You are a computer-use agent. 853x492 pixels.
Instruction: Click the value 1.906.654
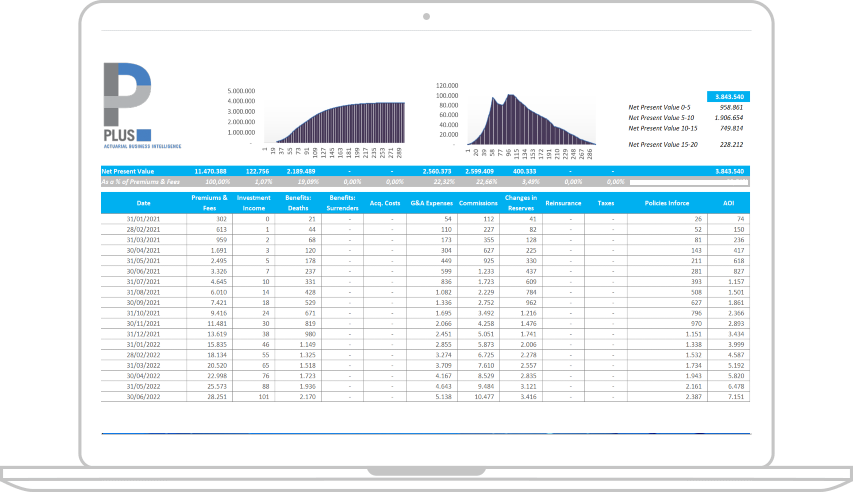click(728, 118)
